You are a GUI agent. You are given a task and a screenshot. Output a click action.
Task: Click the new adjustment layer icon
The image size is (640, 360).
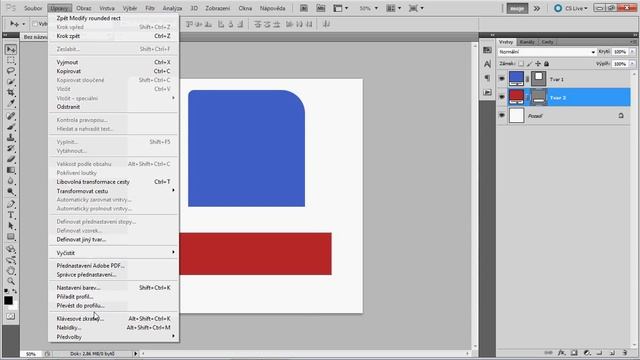click(x=587, y=353)
